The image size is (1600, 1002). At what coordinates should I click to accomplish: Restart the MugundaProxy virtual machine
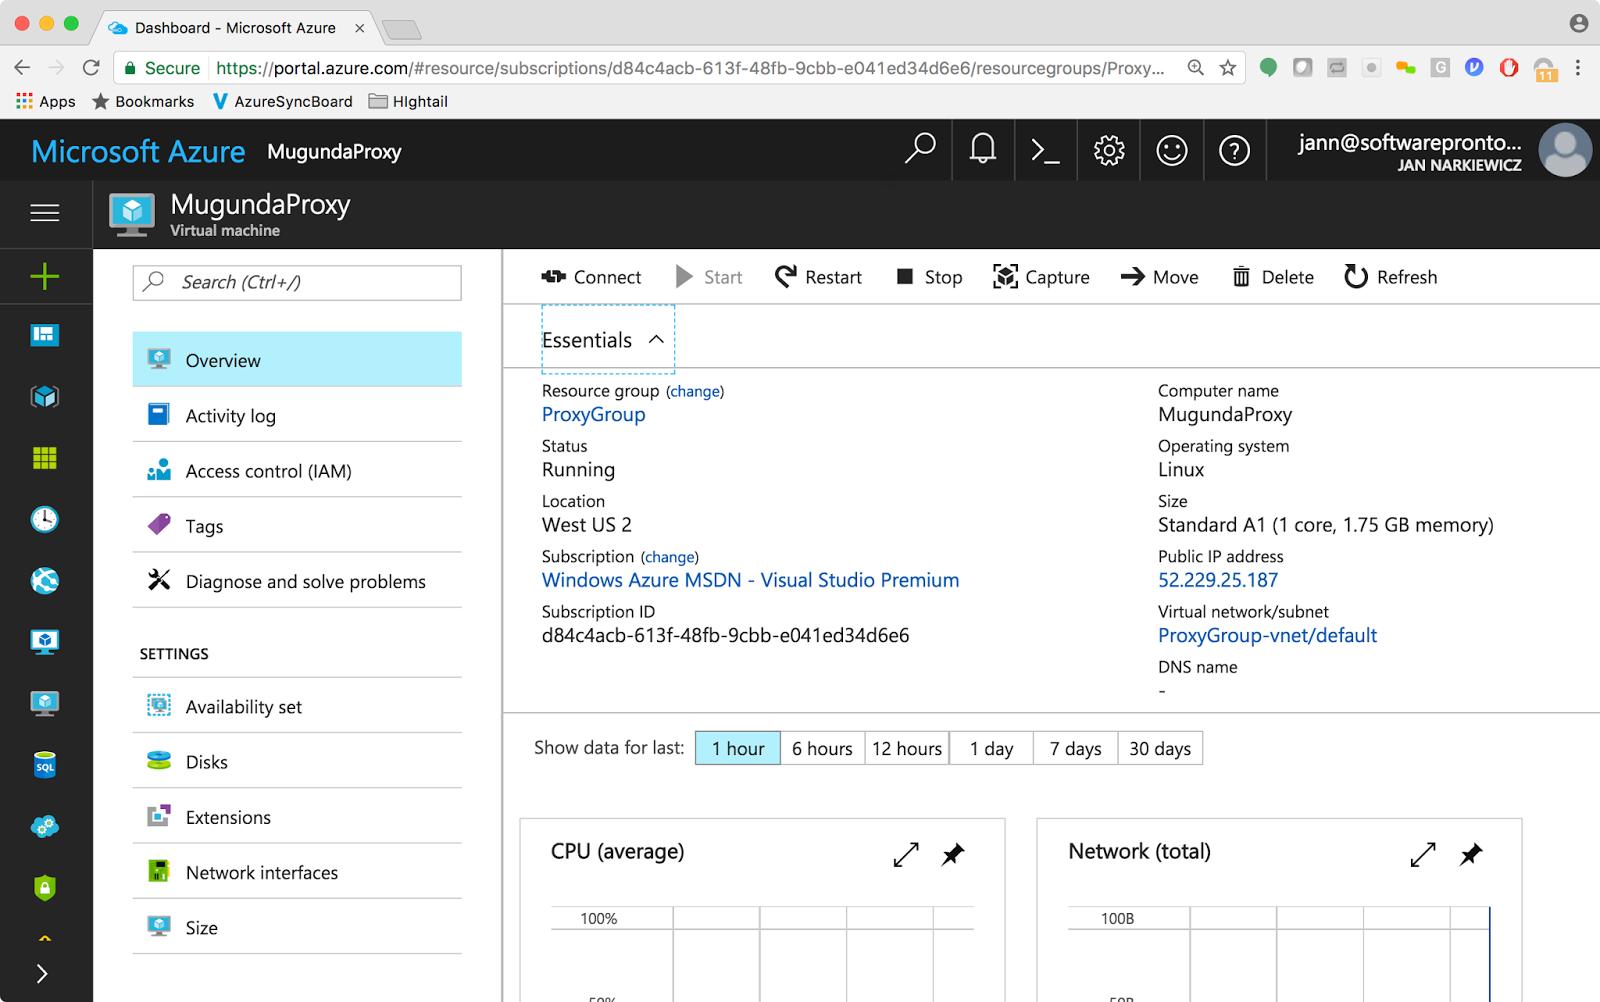pos(818,277)
